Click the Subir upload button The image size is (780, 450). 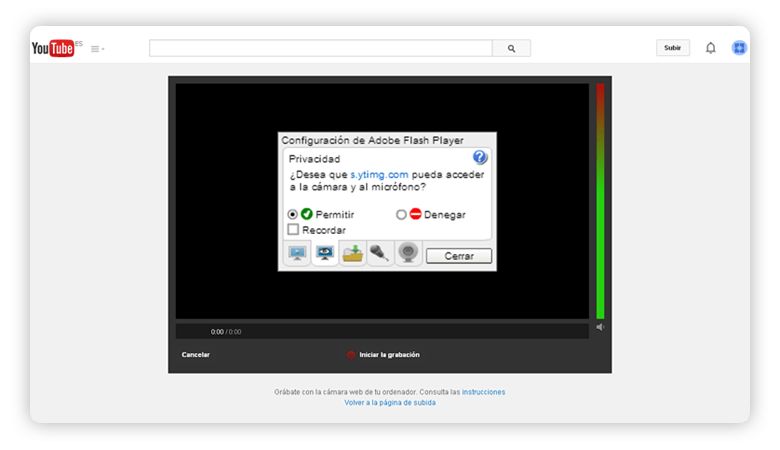point(673,48)
